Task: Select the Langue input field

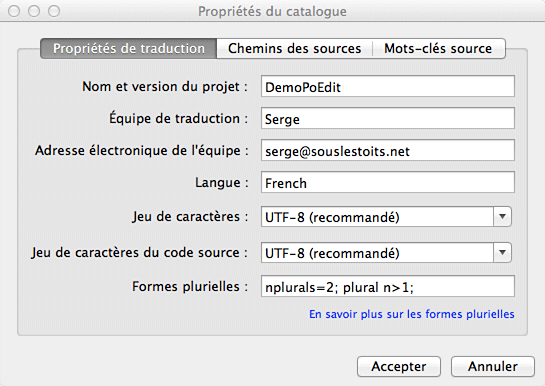Action: (388, 182)
